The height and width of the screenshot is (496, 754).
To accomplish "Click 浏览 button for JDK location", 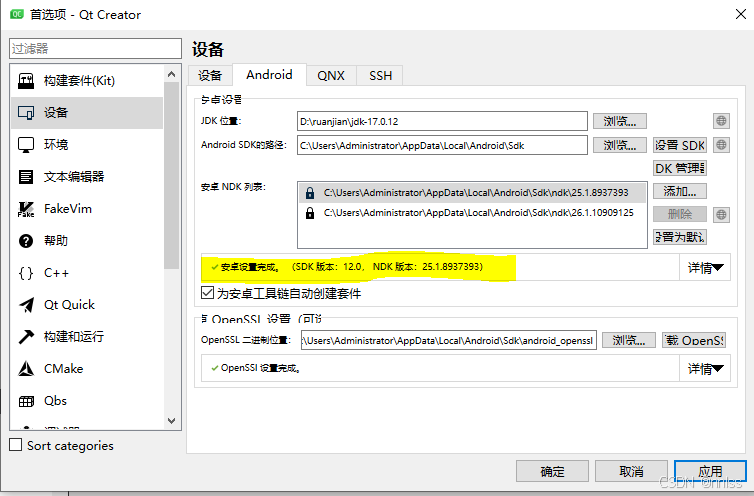I will pyautogui.click(x=620, y=121).
